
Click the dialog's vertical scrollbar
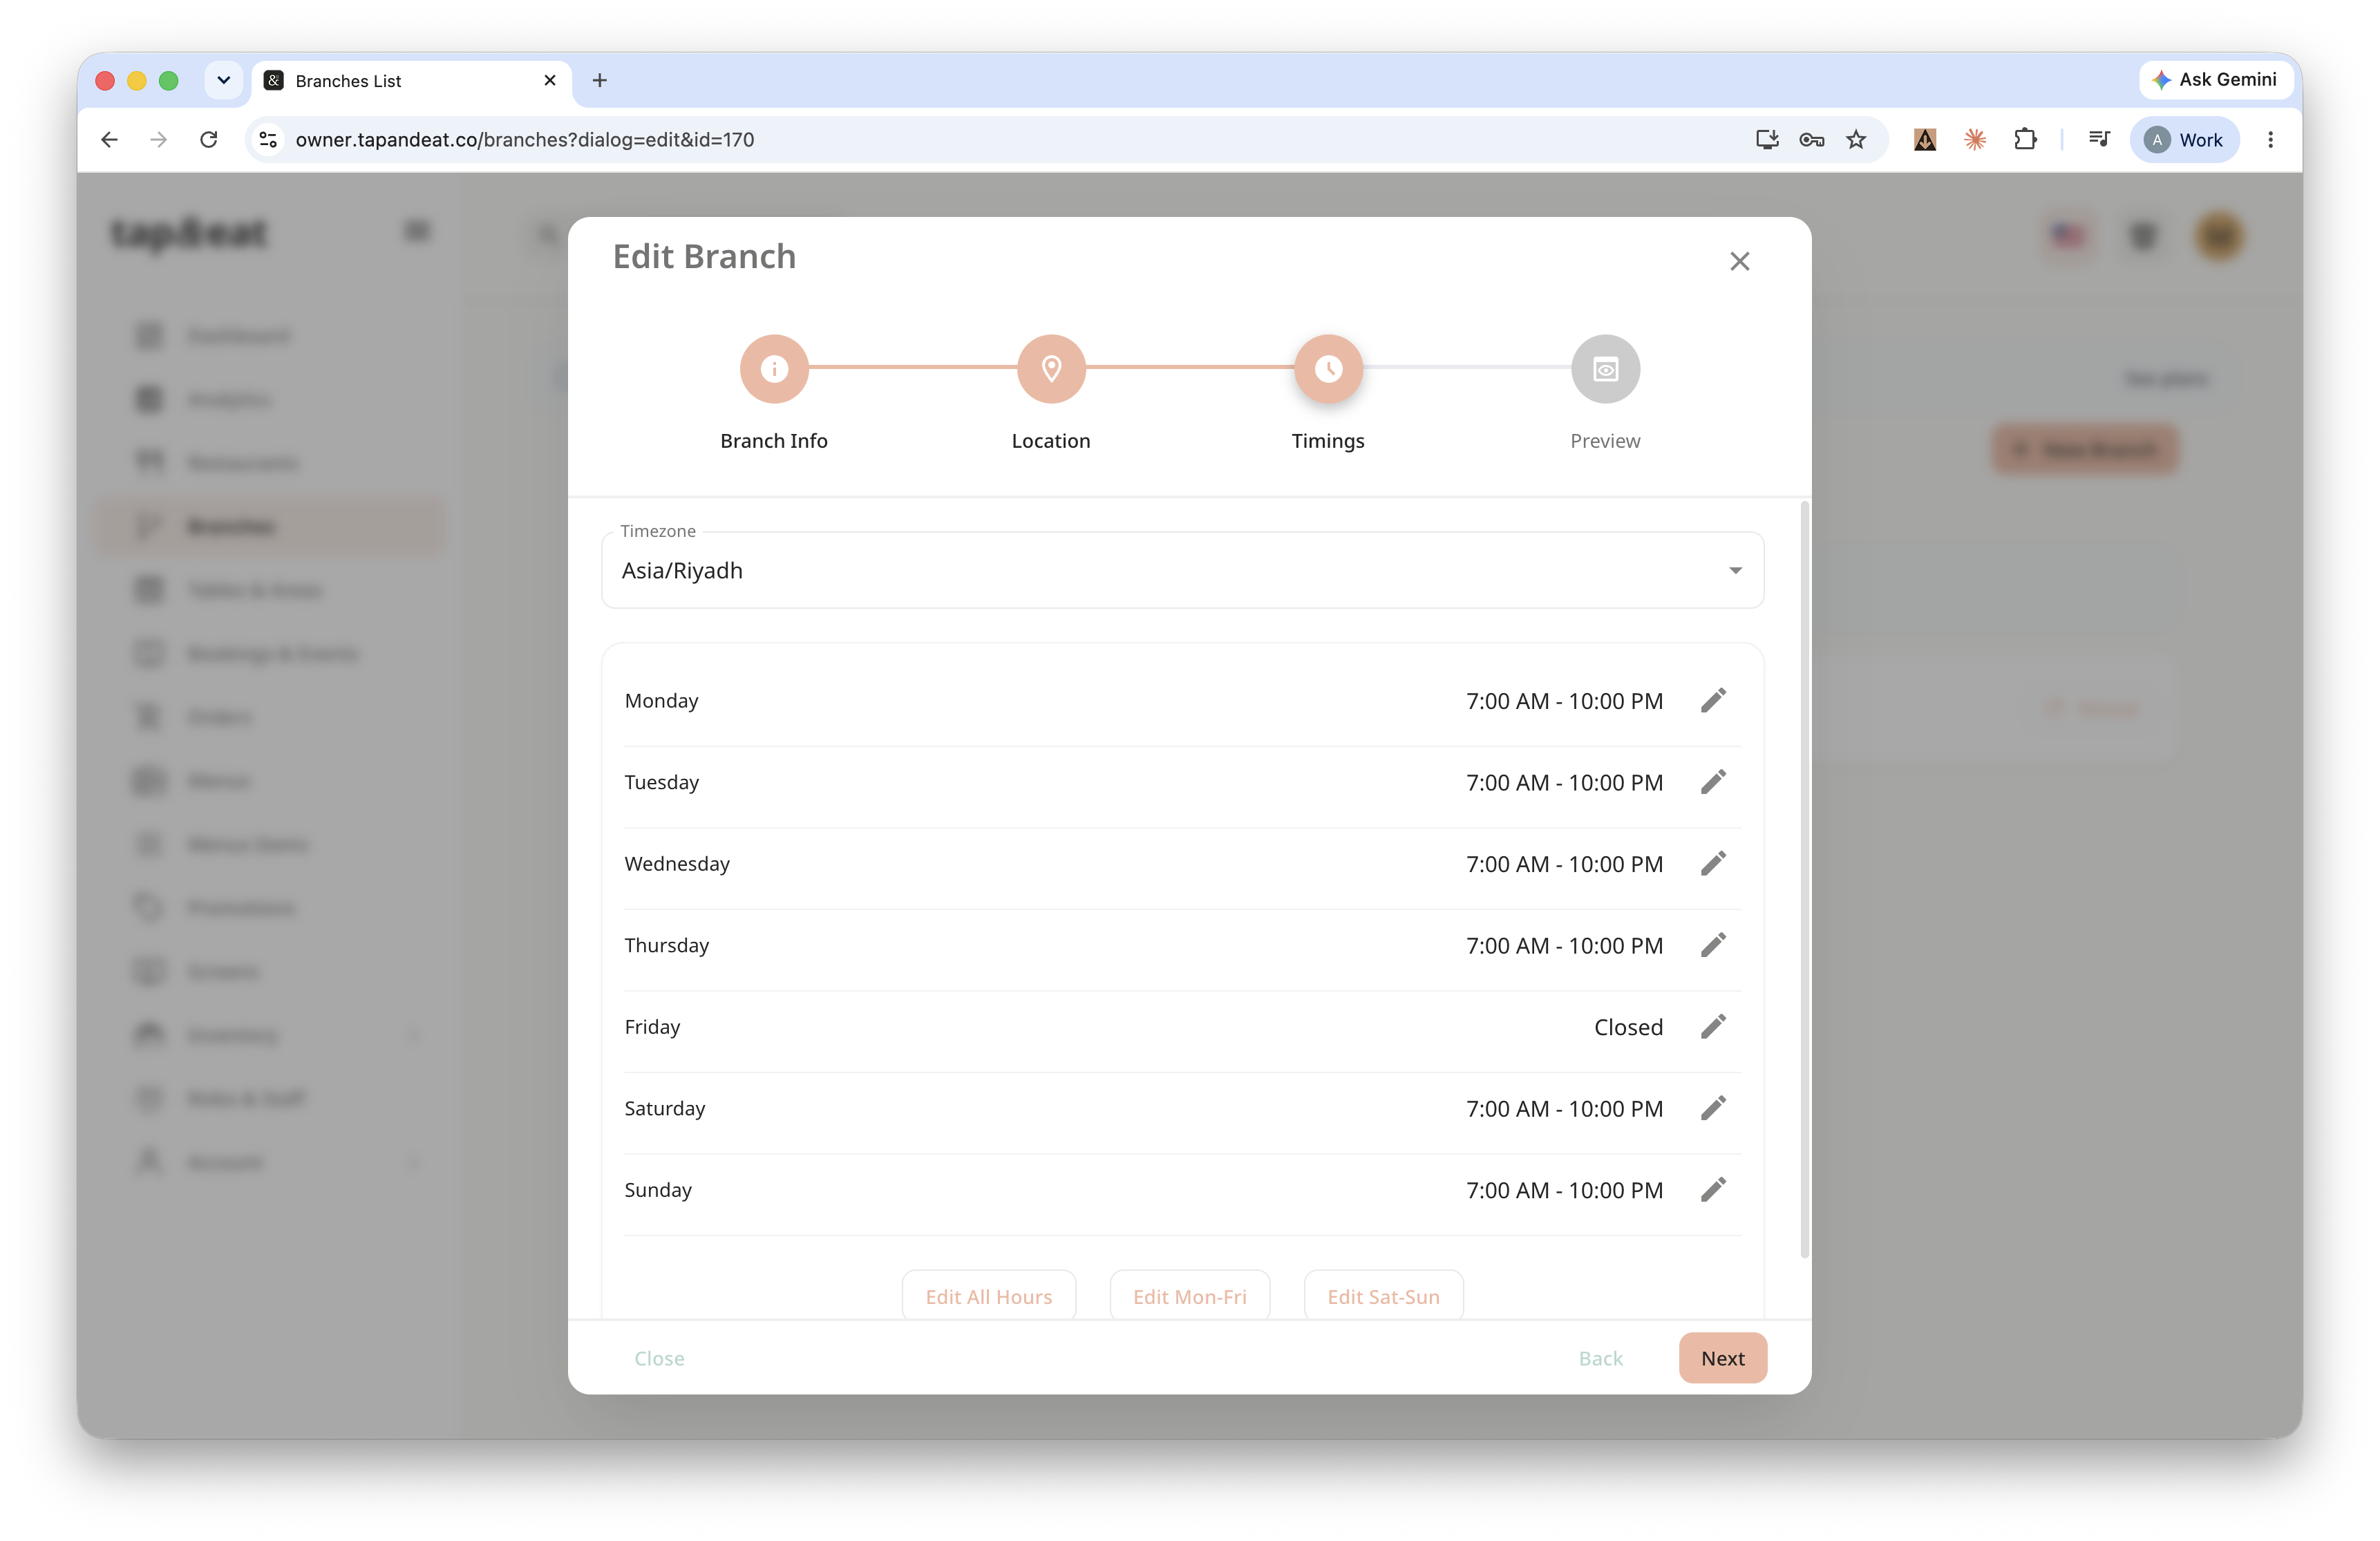tap(1804, 880)
